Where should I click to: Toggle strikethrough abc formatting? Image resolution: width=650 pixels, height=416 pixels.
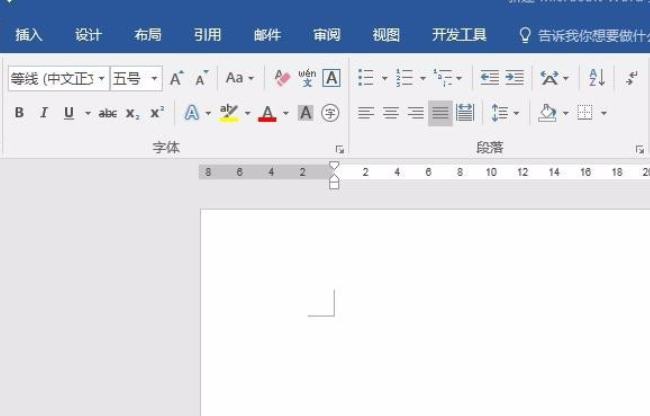(108, 113)
